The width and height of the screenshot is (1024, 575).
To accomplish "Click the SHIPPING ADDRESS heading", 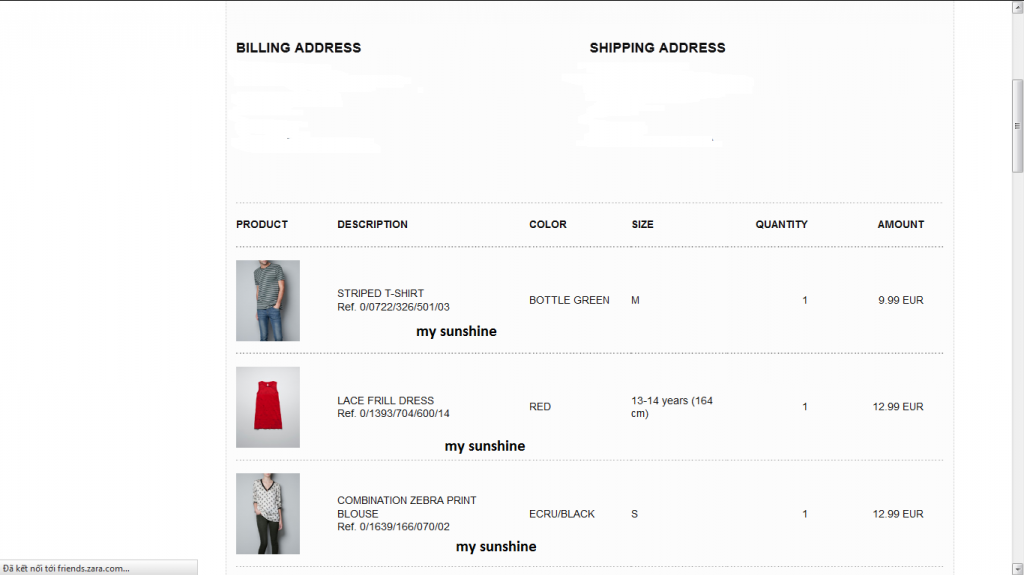I will 657,48.
